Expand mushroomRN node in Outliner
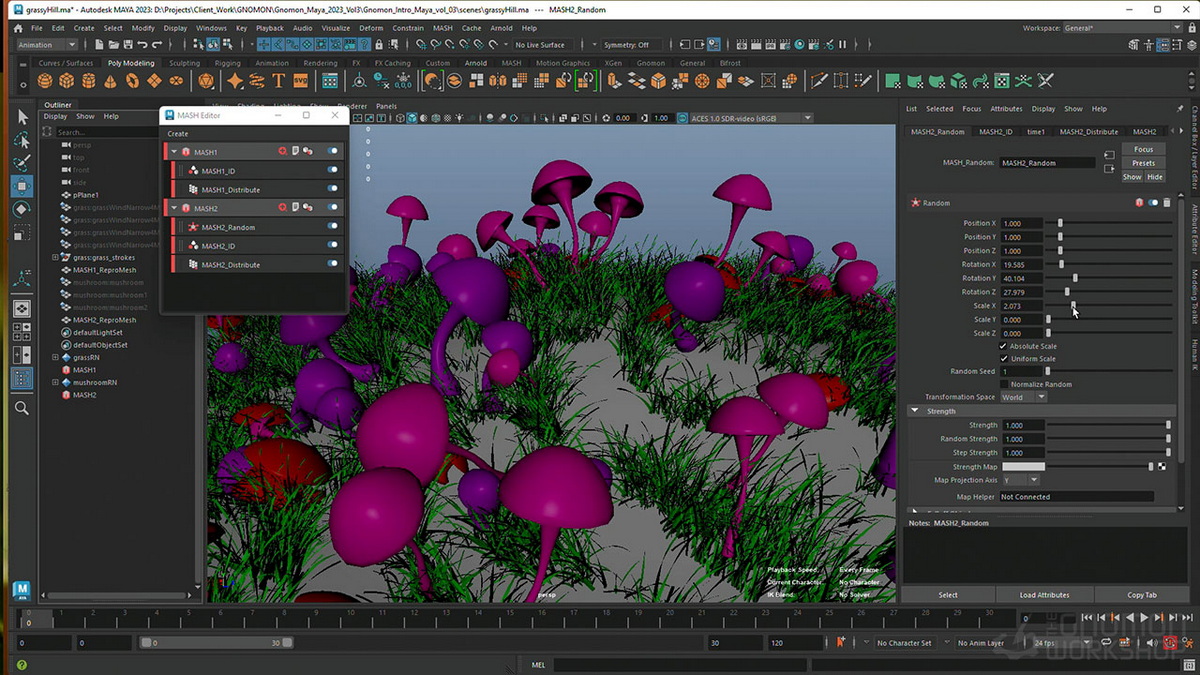The height and width of the screenshot is (675, 1200). (56, 382)
